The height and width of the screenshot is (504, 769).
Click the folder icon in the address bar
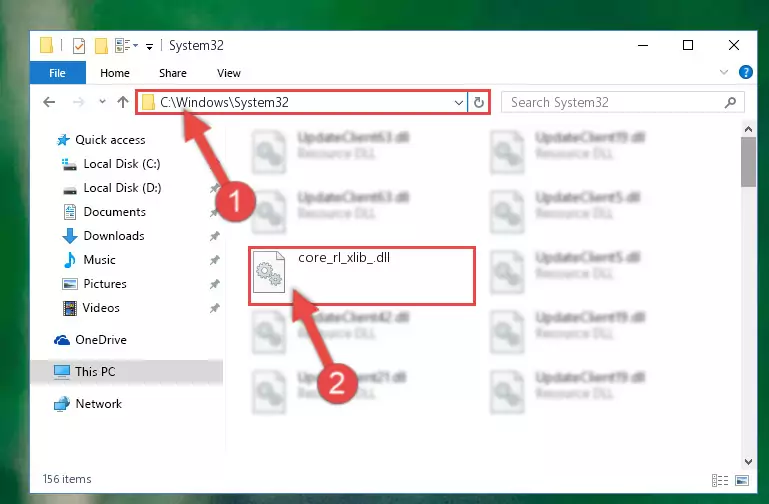(148, 102)
